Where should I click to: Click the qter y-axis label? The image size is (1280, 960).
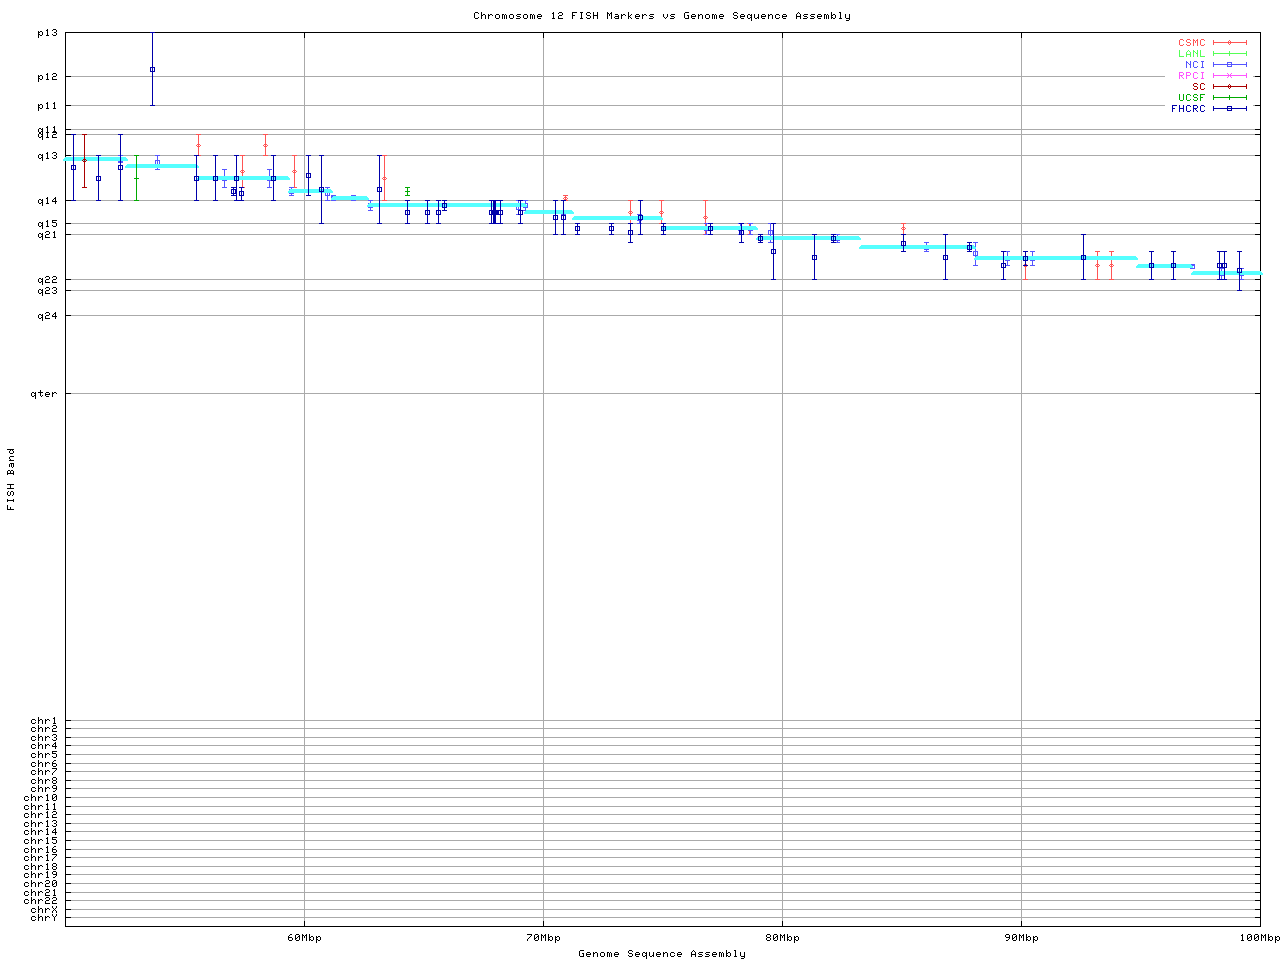tap(46, 394)
